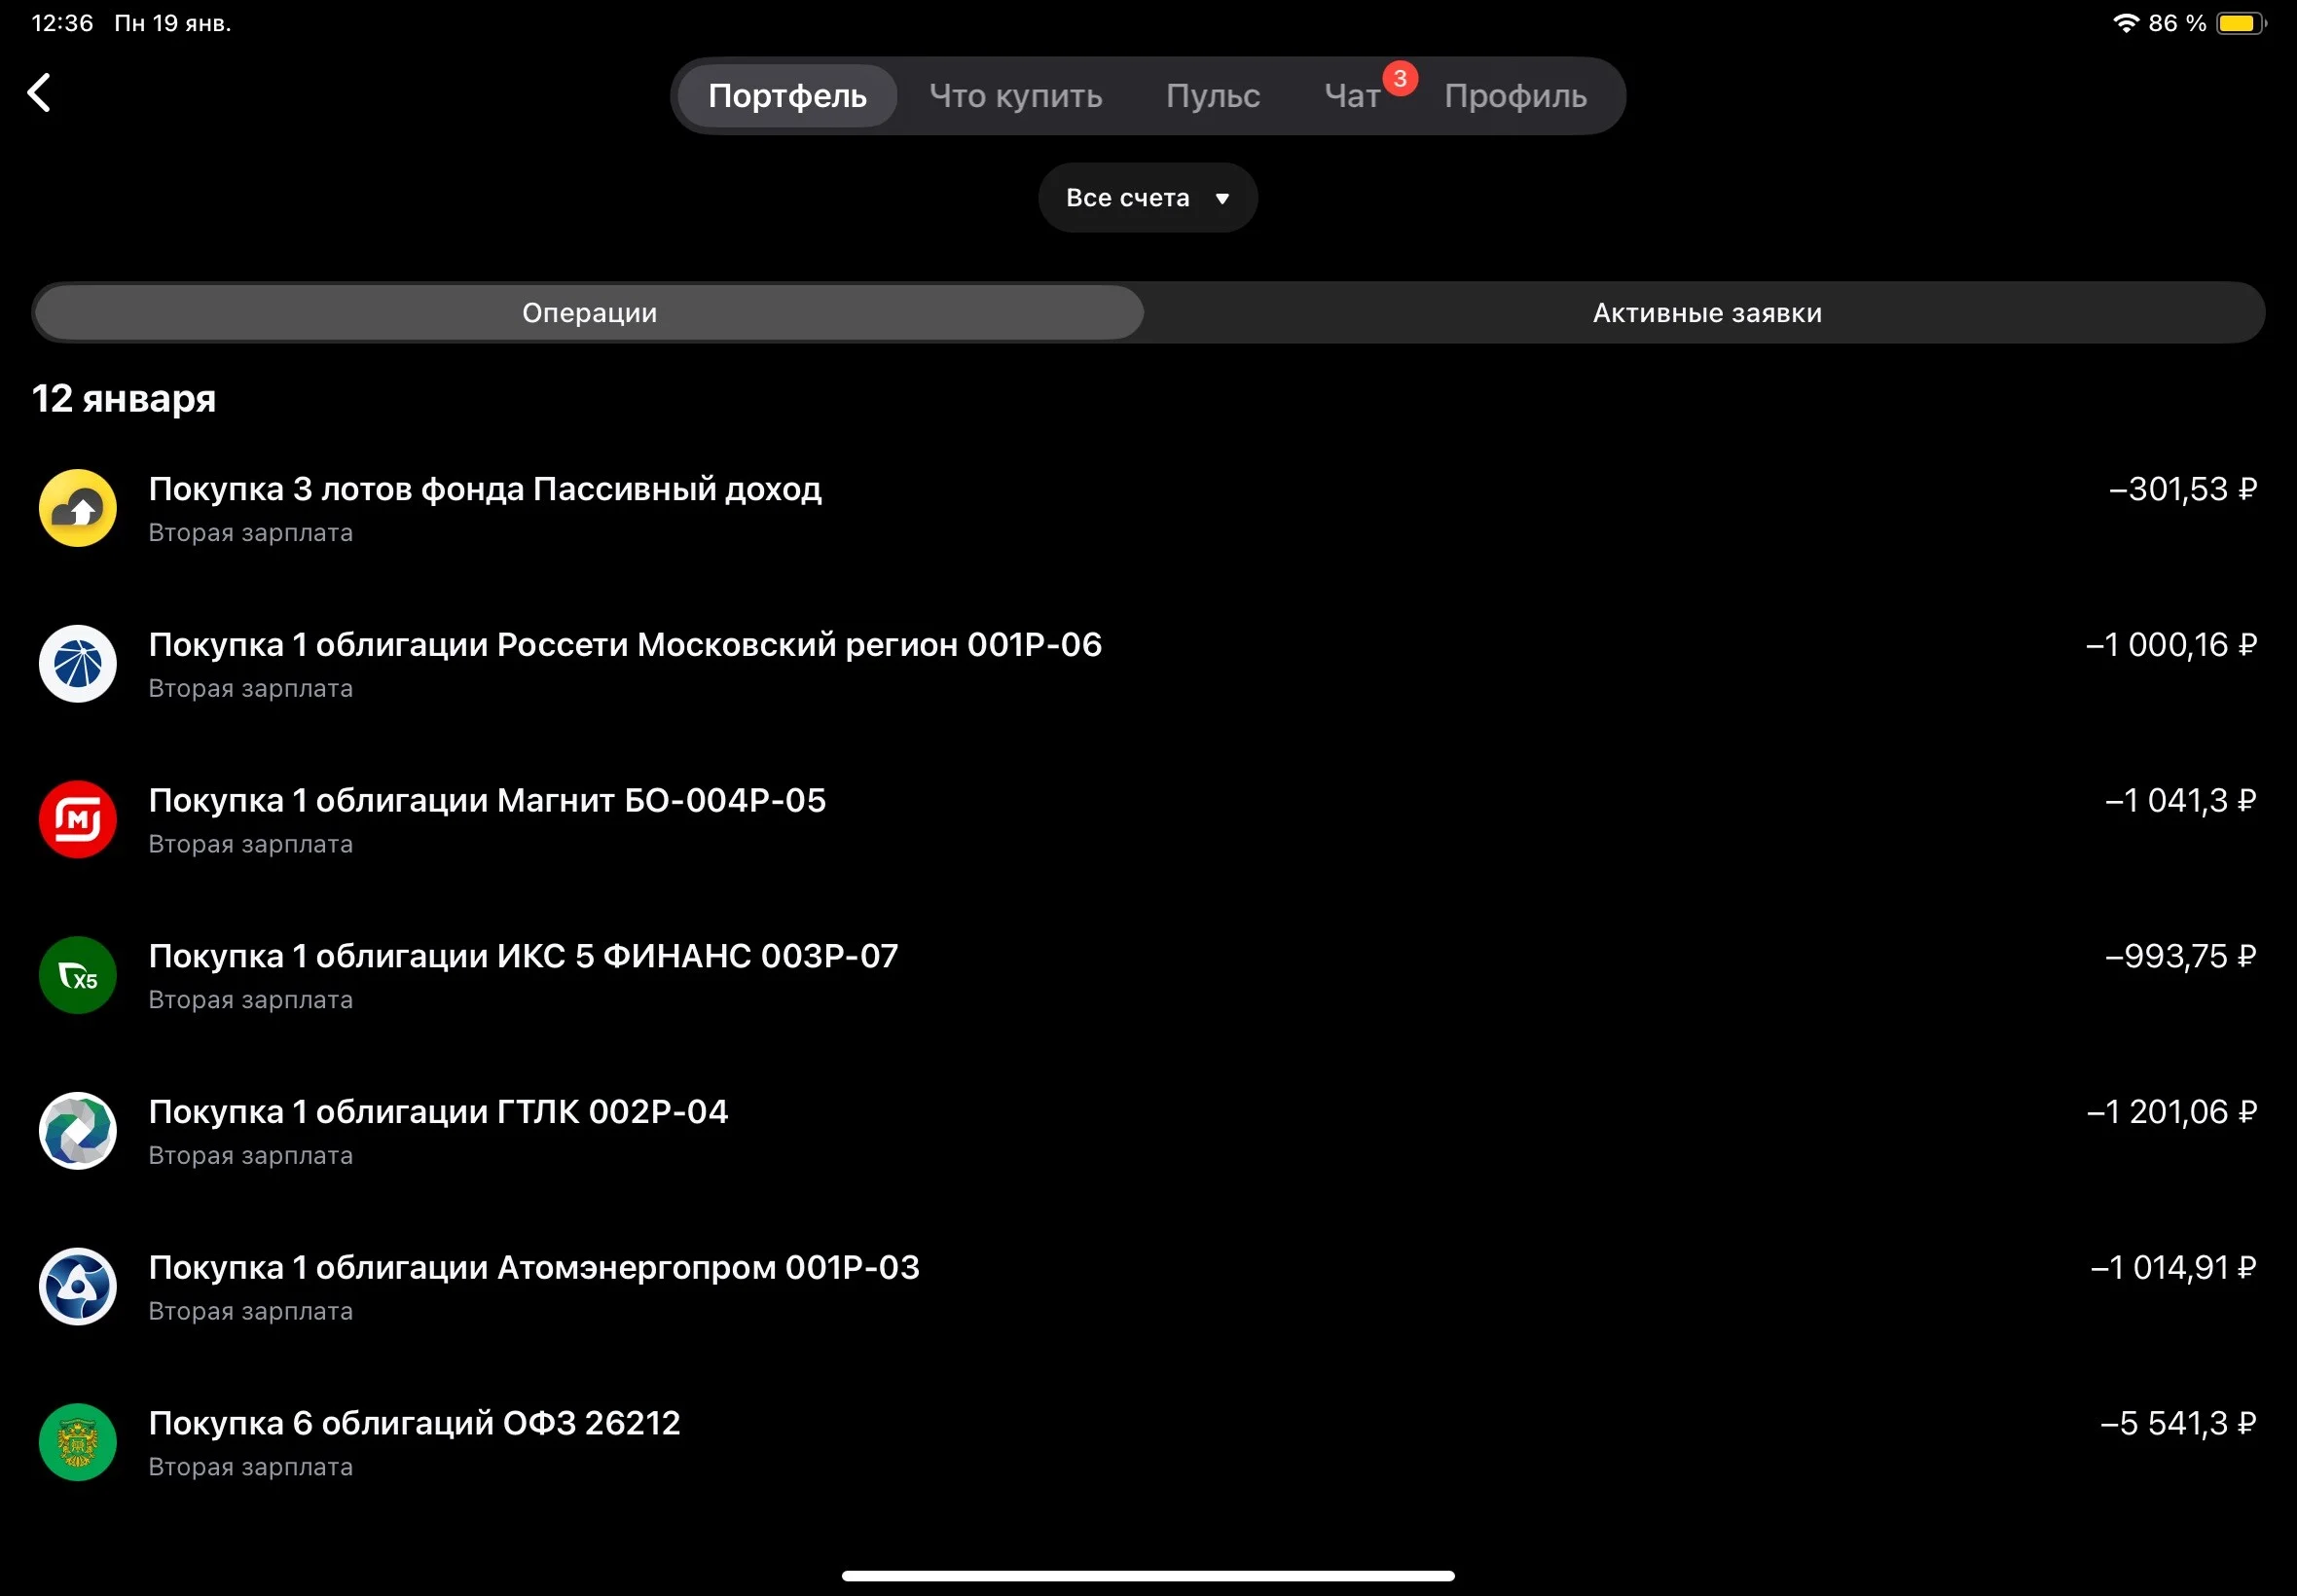Tap the status bar time 12:36
The height and width of the screenshot is (1596, 2297).
[62, 23]
